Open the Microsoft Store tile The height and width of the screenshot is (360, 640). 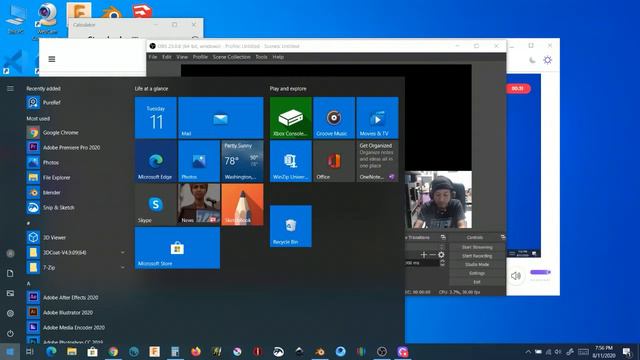pos(177,248)
